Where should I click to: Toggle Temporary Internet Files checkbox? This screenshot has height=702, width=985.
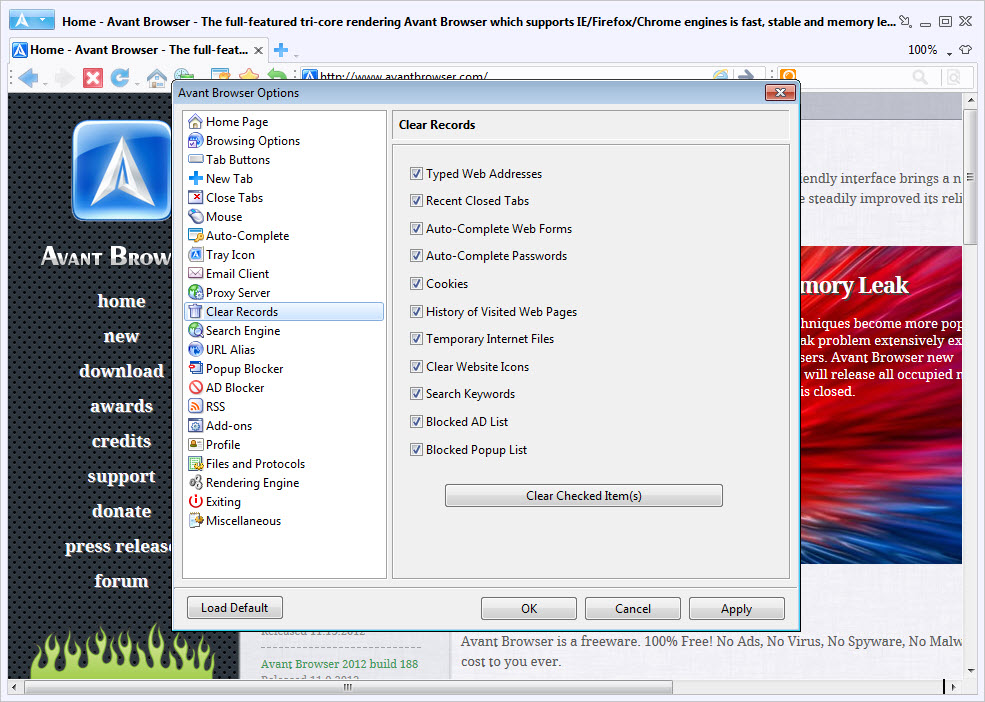(x=416, y=339)
